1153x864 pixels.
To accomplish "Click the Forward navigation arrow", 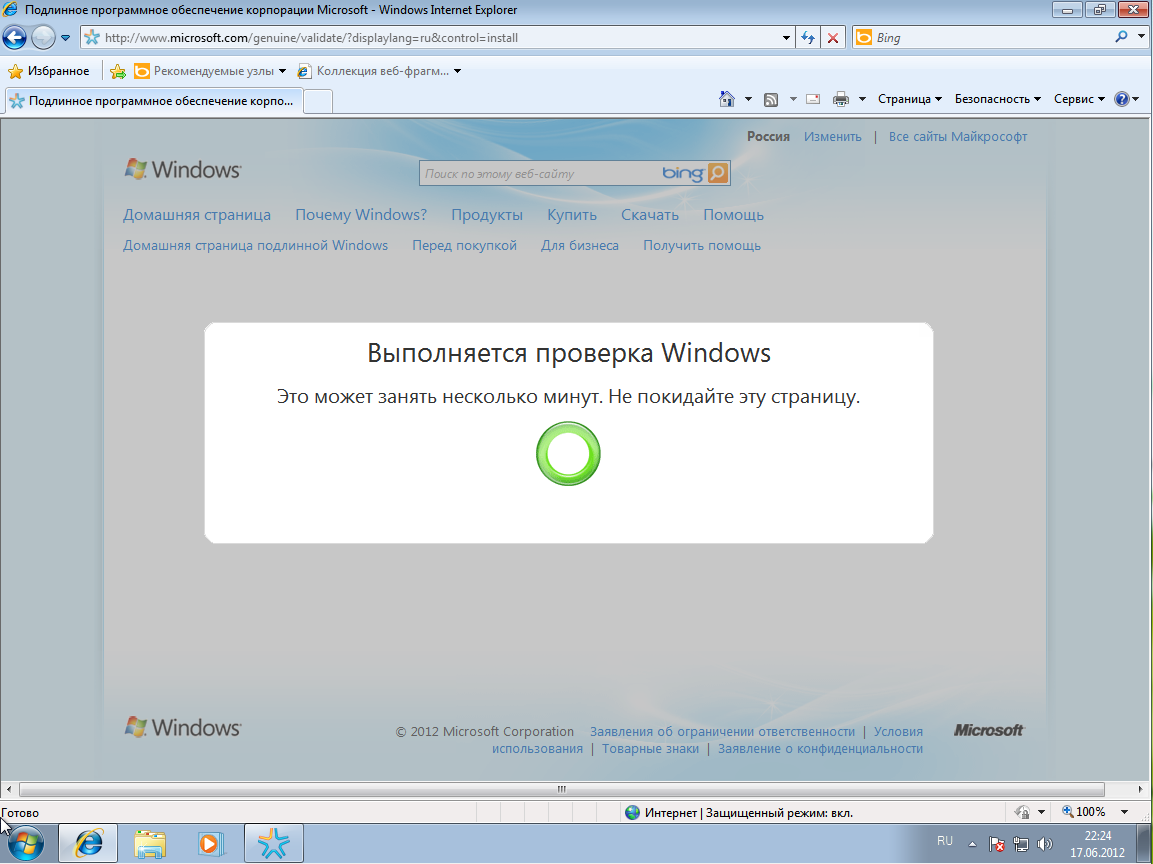I will tap(43, 38).
